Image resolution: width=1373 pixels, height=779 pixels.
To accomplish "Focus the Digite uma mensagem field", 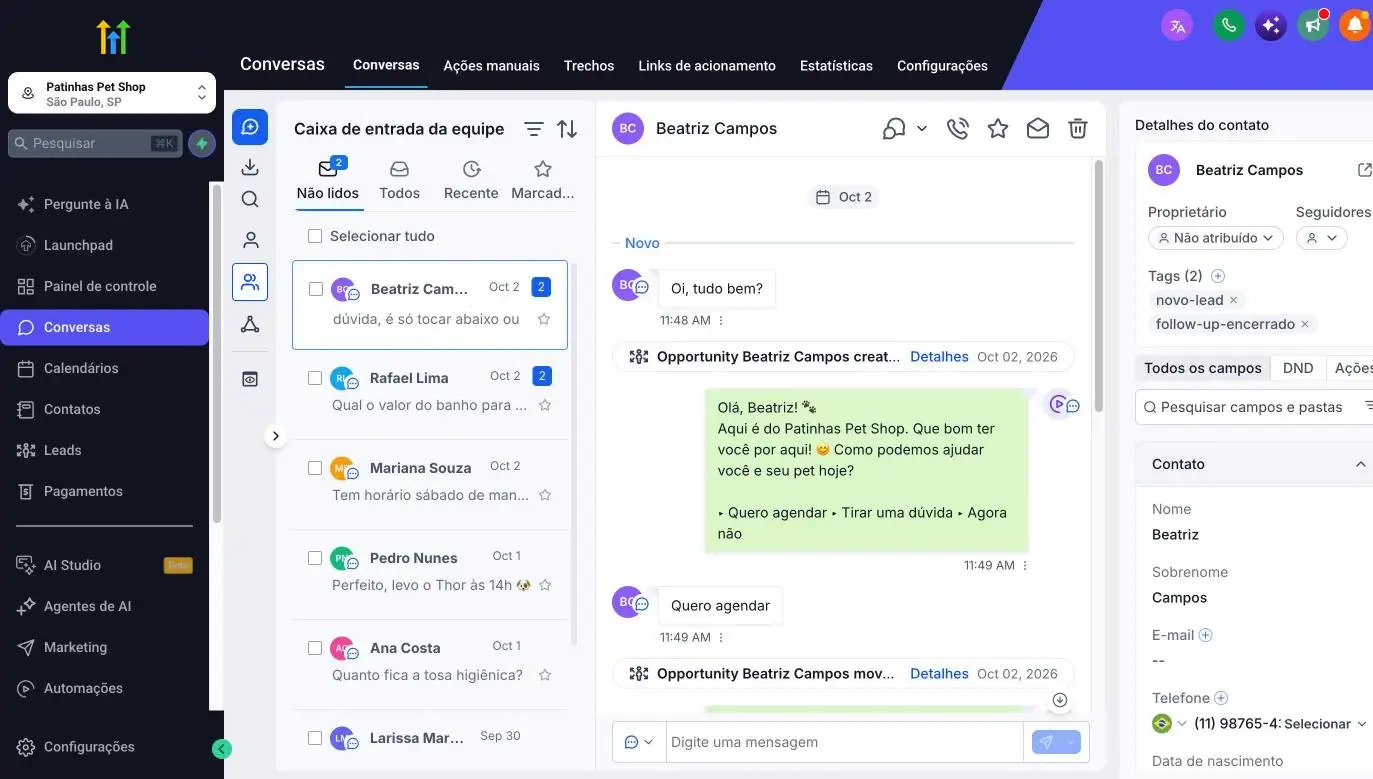I will coord(845,742).
